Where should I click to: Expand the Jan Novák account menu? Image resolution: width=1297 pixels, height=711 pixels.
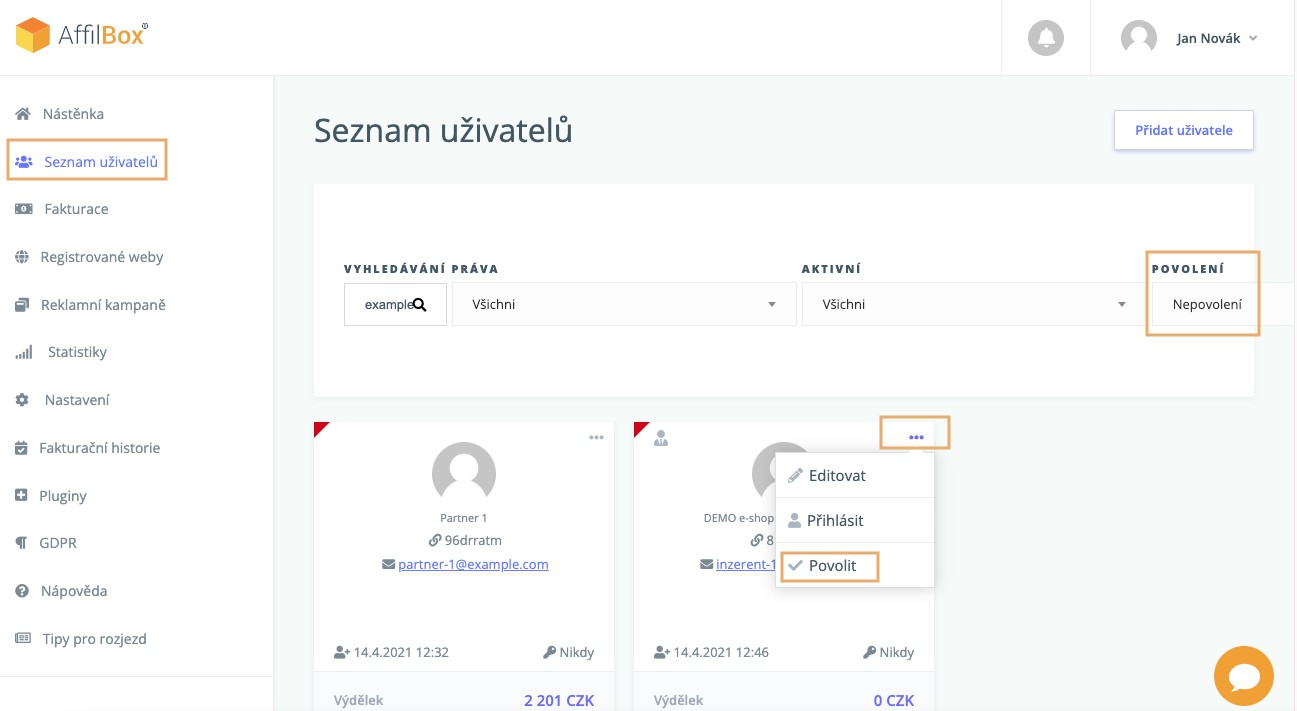point(1190,38)
